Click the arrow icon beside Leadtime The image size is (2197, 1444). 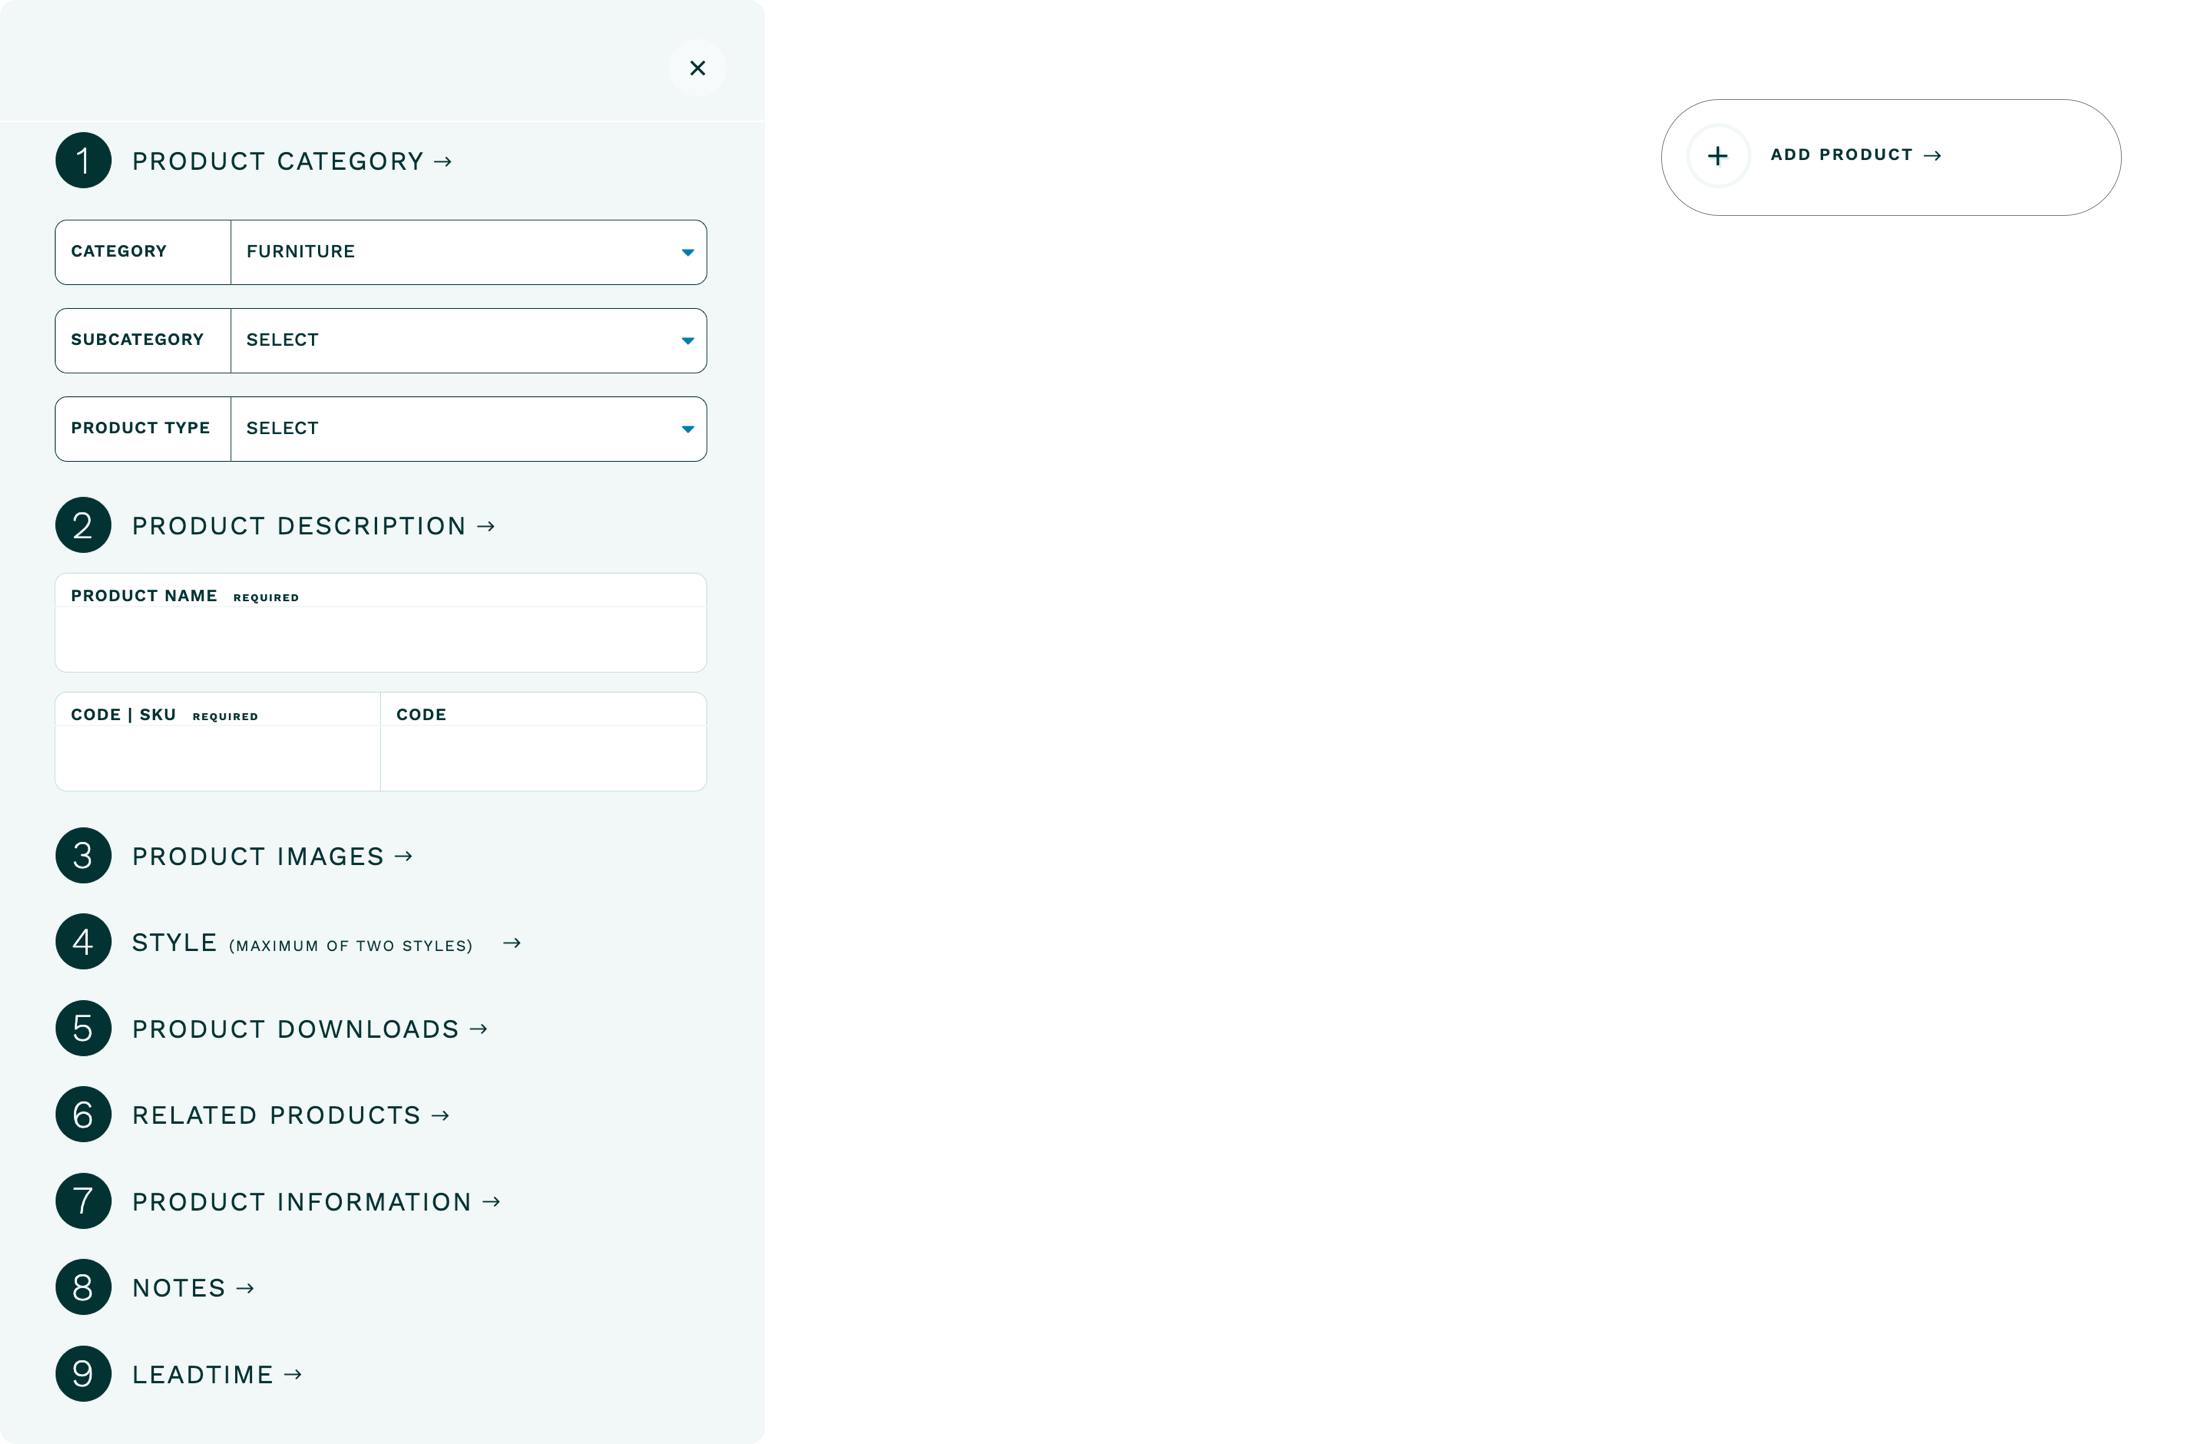pos(294,1374)
